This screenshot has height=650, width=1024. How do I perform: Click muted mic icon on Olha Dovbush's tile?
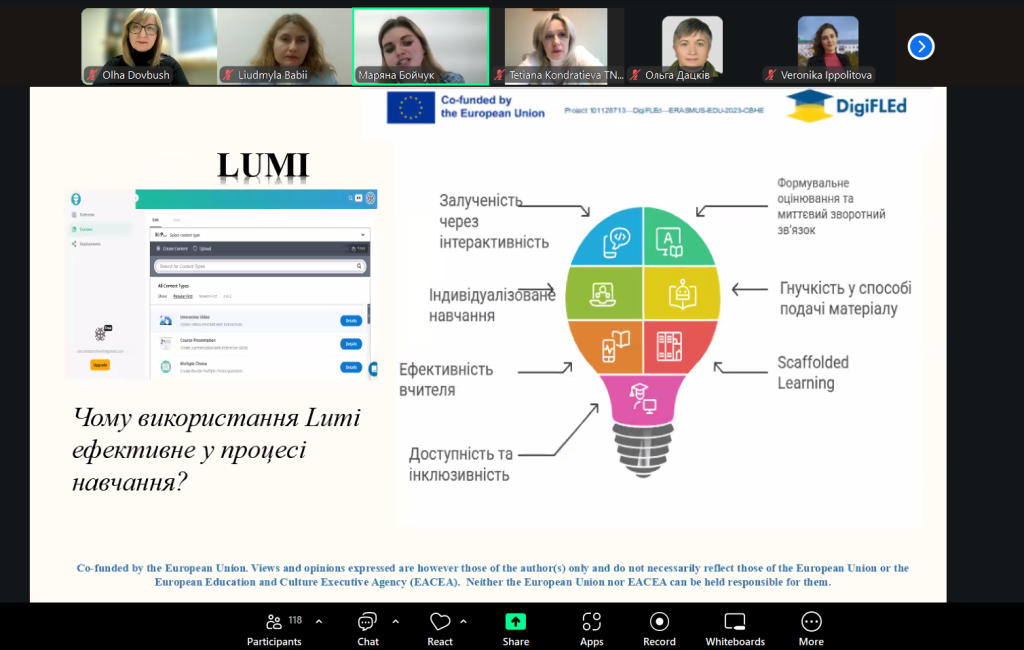93,75
